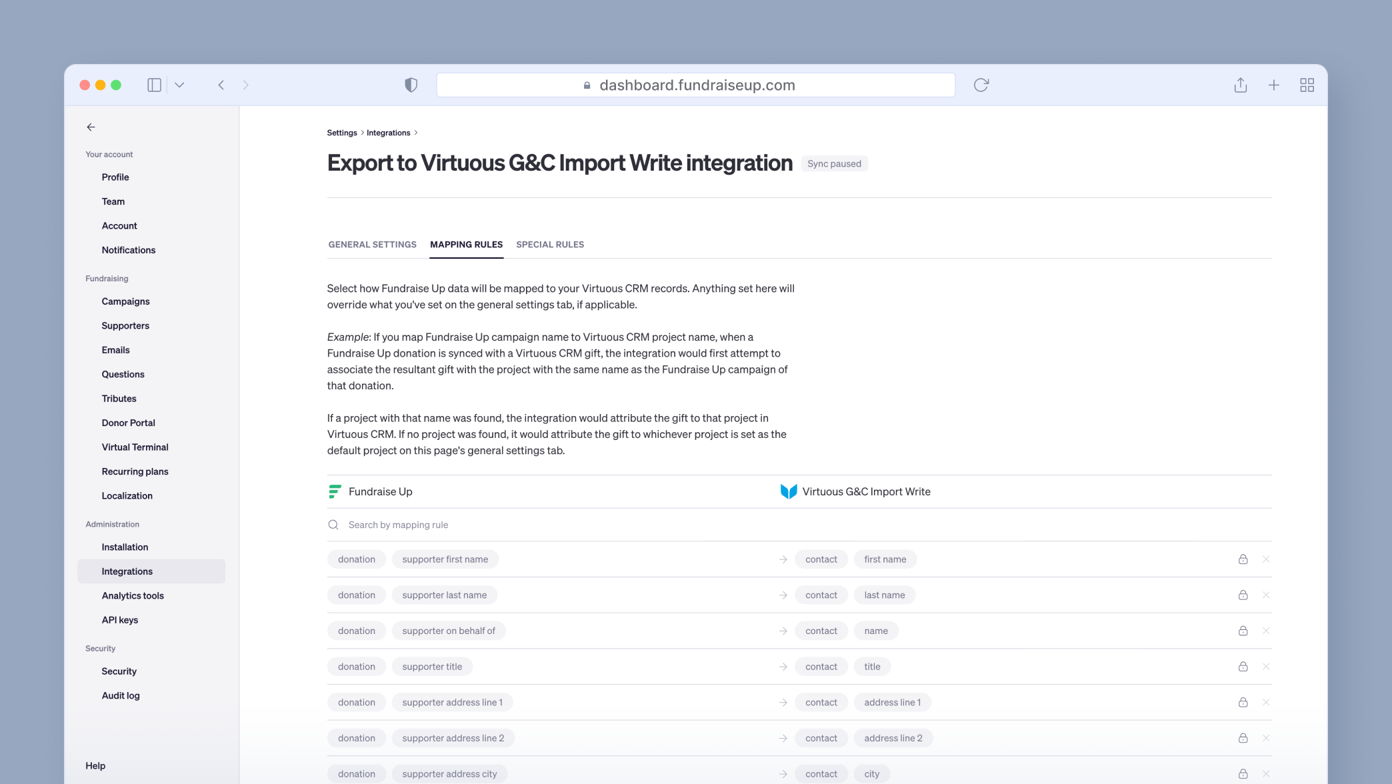Go to Integrations in the breadcrumb
The width and height of the screenshot is (1392, 784).
(x=388, y=133)
